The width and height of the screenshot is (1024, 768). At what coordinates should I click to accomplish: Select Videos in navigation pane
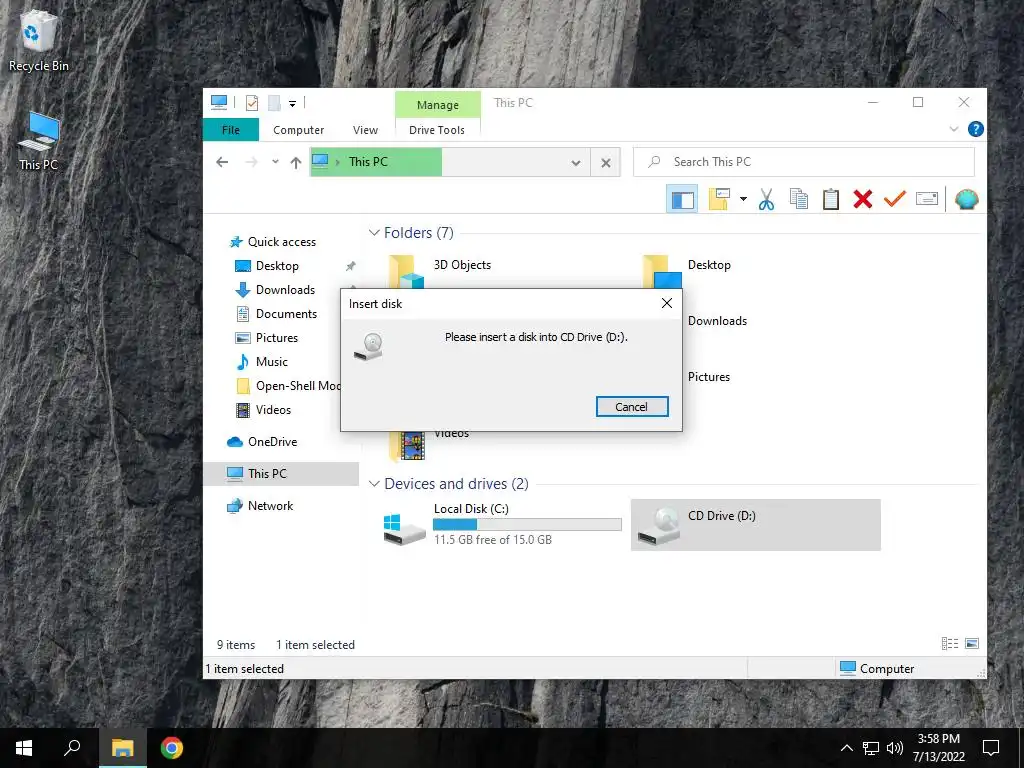point(273,410)
